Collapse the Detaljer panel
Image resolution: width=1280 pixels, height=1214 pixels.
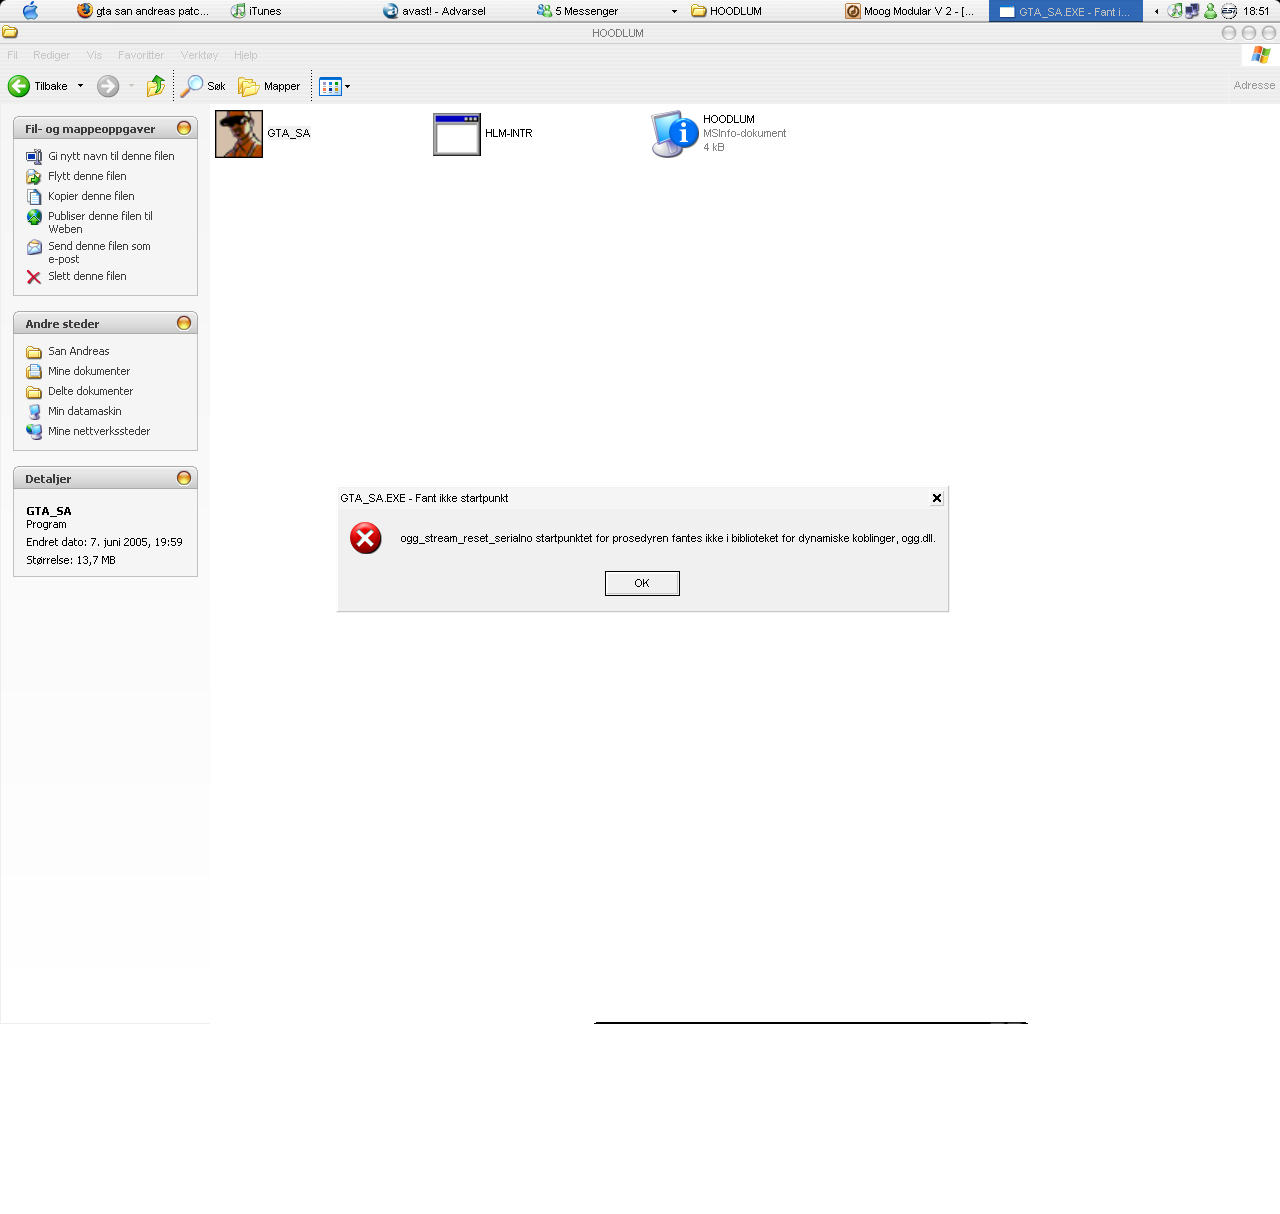coord(184,478)
